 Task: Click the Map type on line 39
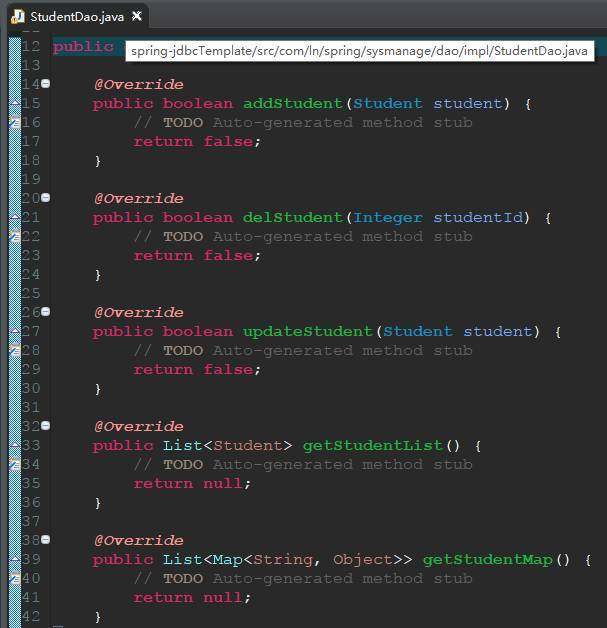(x=228, y=559)
